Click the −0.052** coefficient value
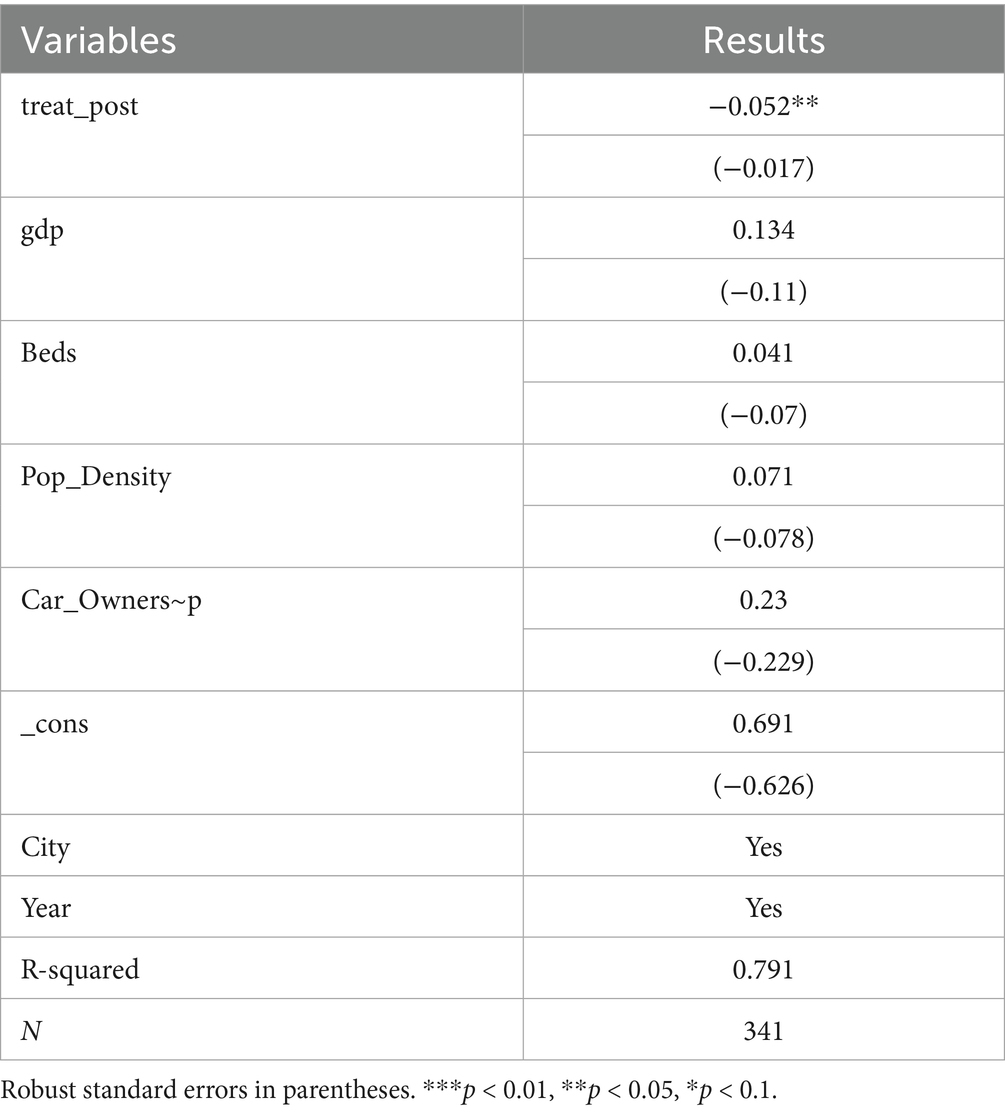Image resolution: width=1005 pixels, height=1114 pixels. pyautogui.click(x=763, y=106)
